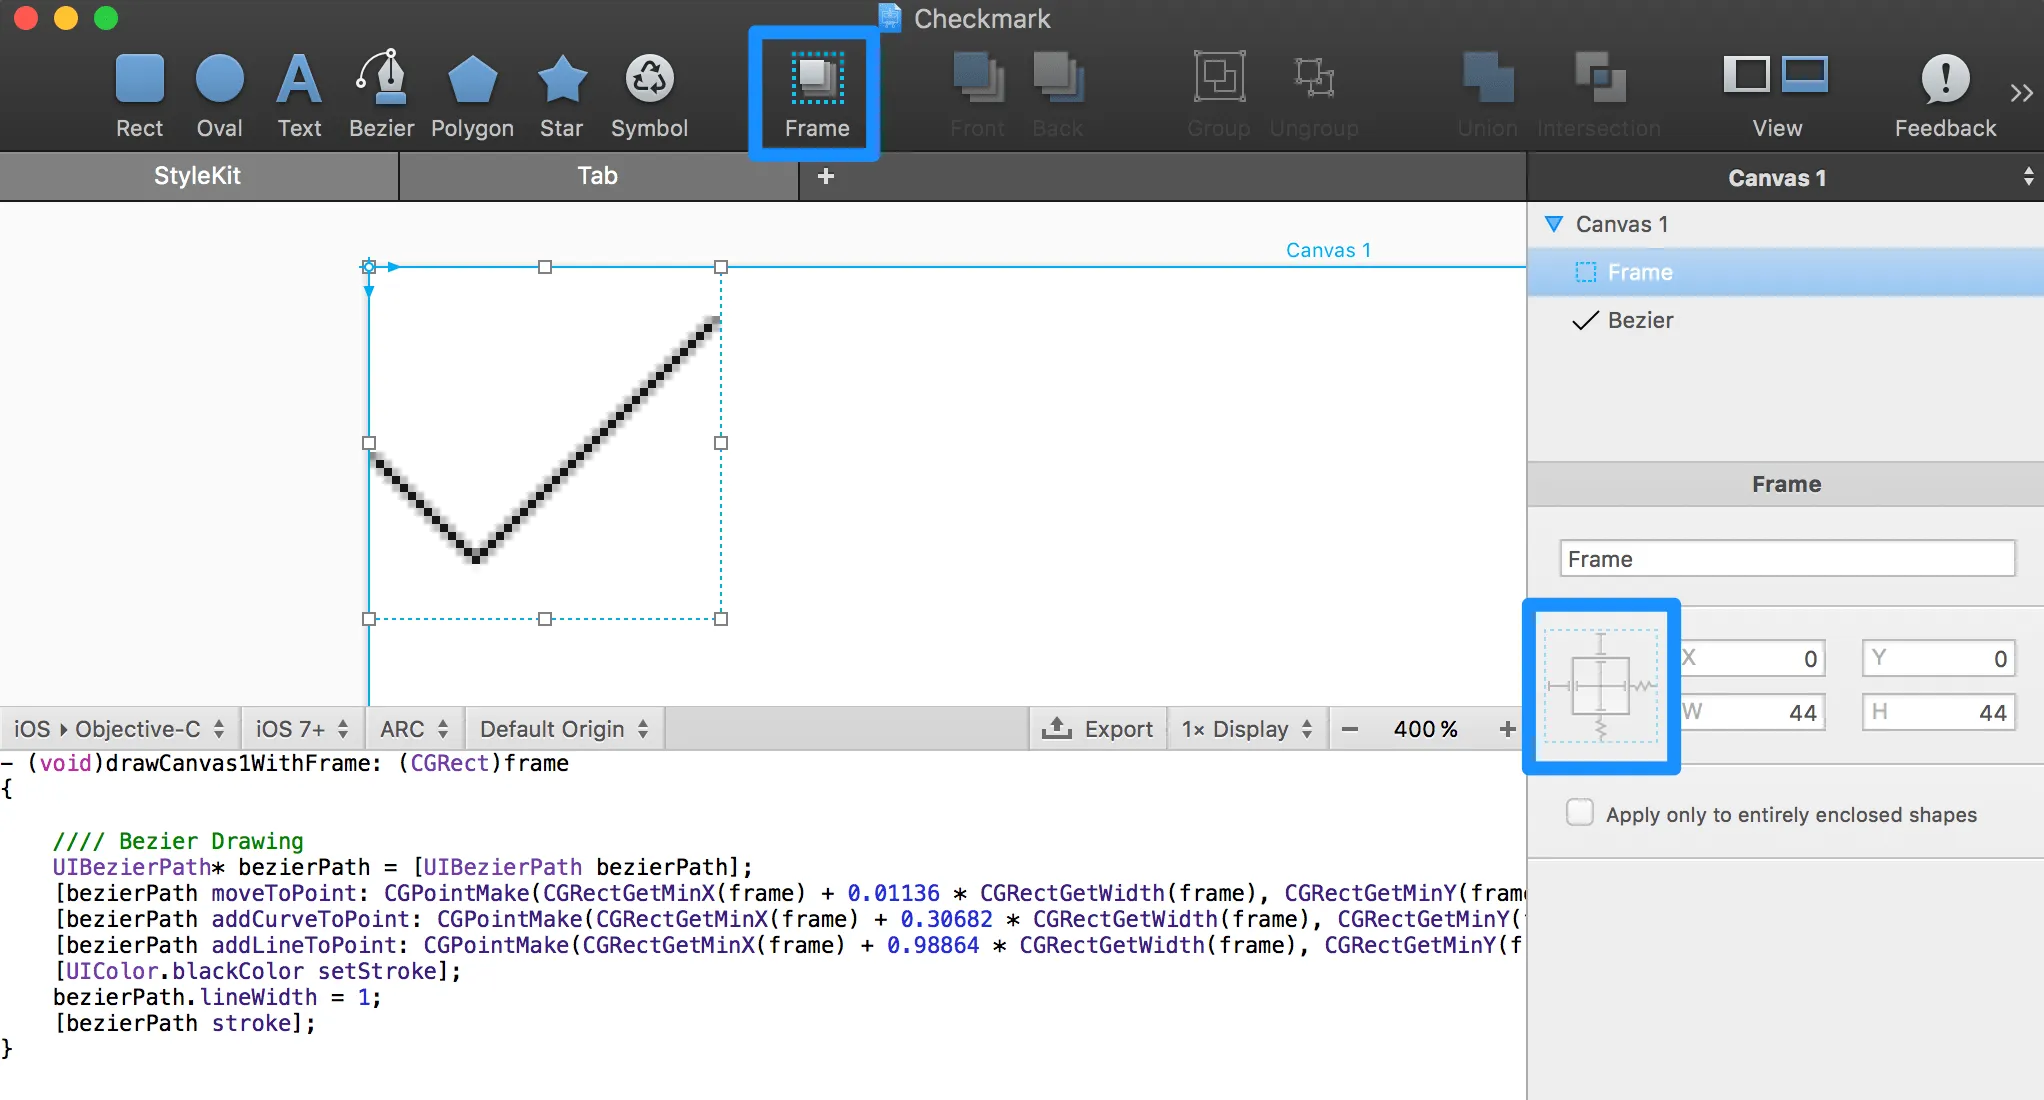Open the Feedback panel

(x=1941, y=90)
